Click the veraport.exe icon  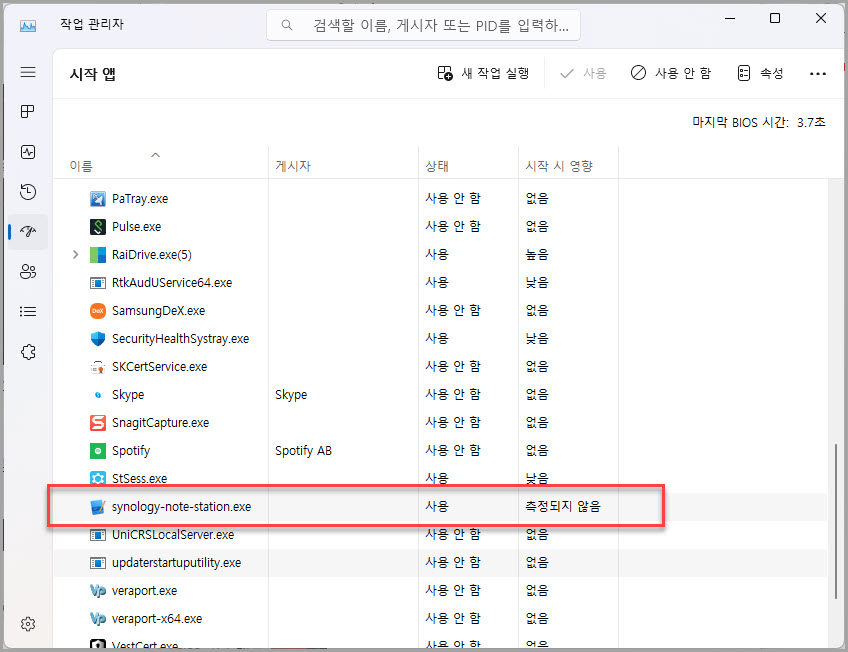[x=97, y=591]
